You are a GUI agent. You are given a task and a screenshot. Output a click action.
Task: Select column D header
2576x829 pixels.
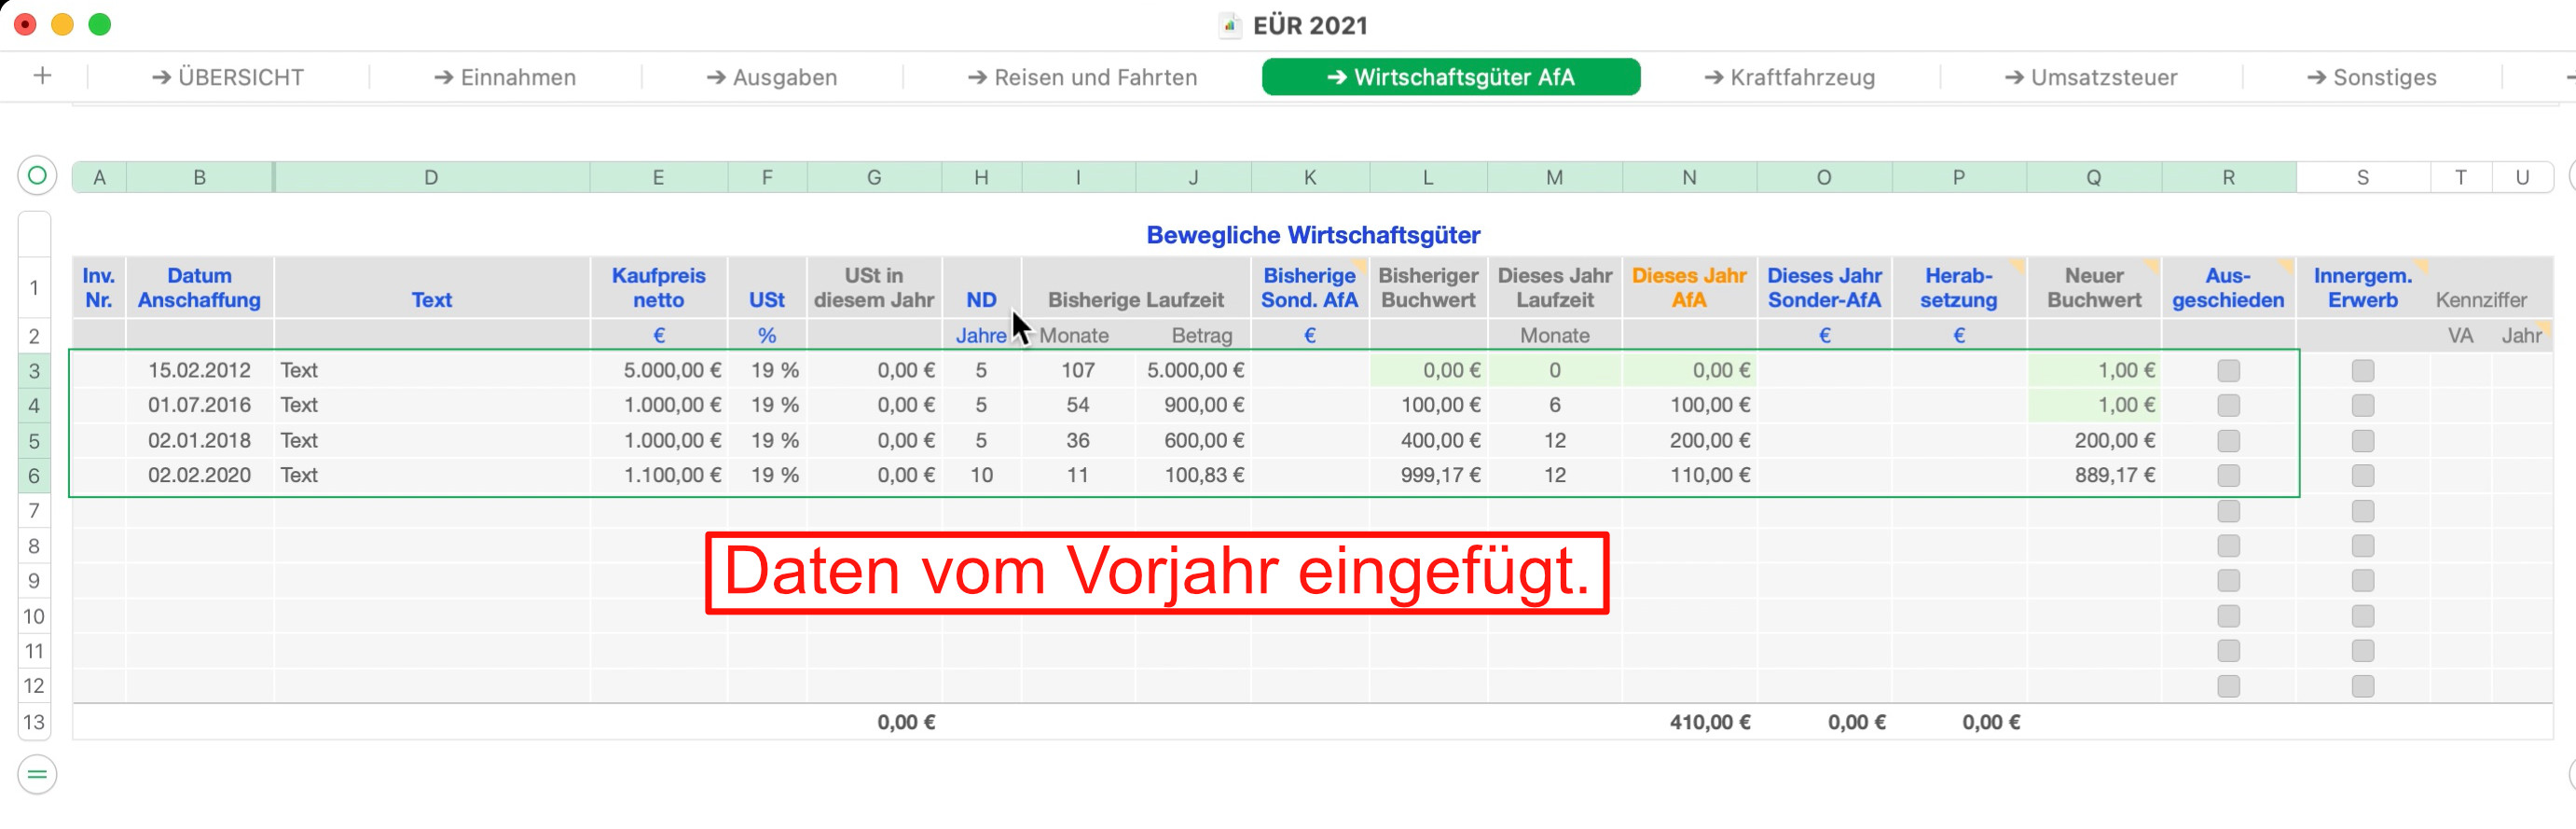(x=431, y=177)
